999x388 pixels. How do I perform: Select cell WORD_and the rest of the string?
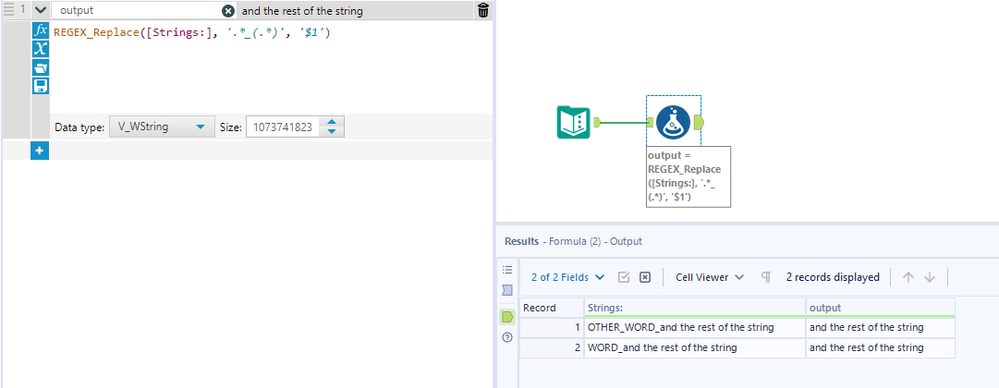coord(695,348)
